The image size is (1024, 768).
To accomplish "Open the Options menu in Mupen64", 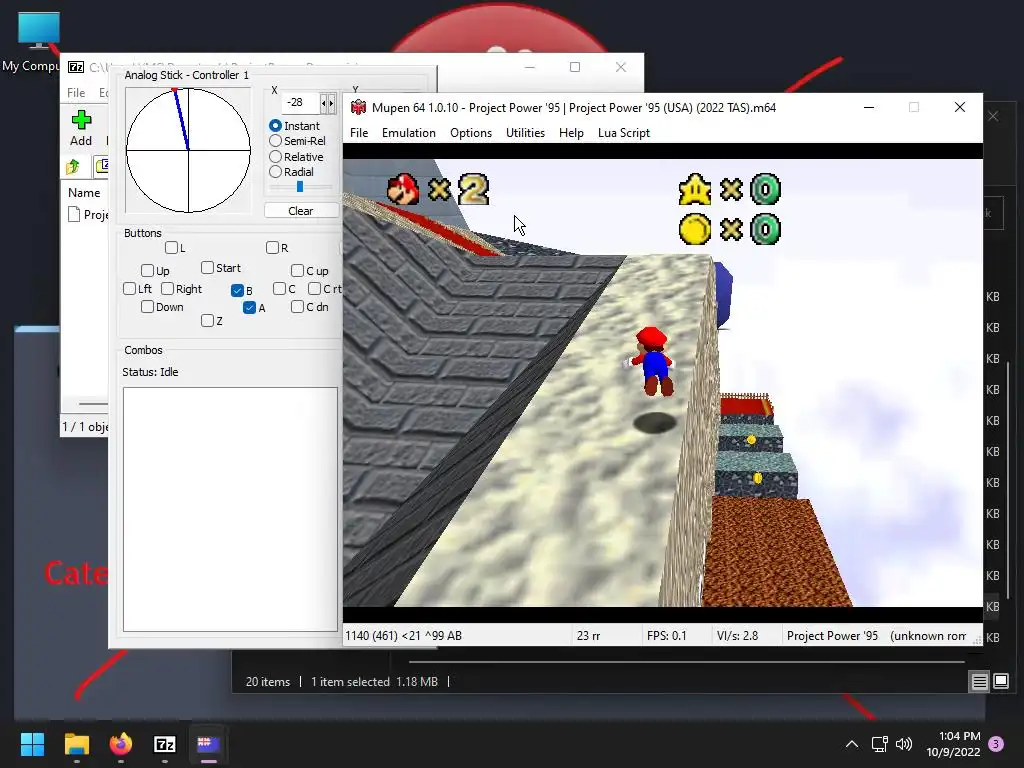I will 471,133.
